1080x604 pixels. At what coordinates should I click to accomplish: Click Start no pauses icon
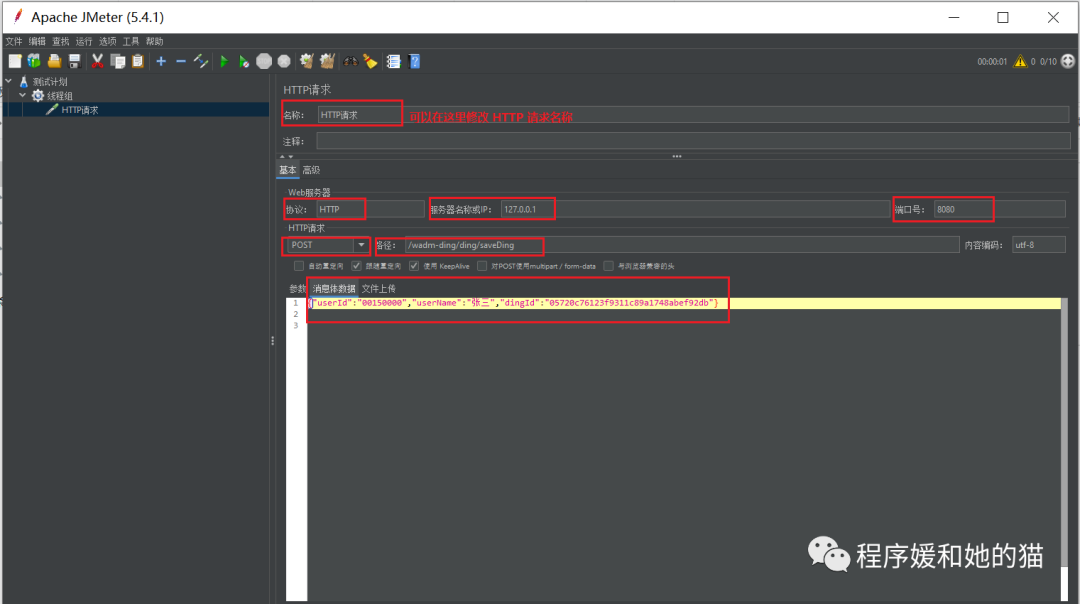coord(243,61)
